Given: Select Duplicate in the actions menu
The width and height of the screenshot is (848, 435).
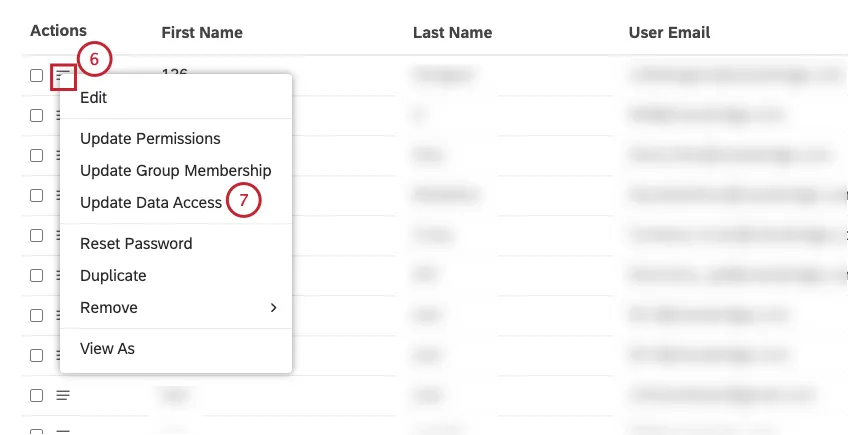Looking at the screenshot, I should (113, 276).
